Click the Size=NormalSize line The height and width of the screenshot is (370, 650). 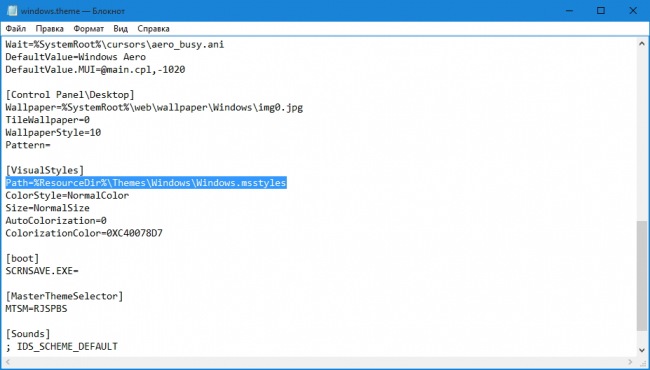(47, 208)
